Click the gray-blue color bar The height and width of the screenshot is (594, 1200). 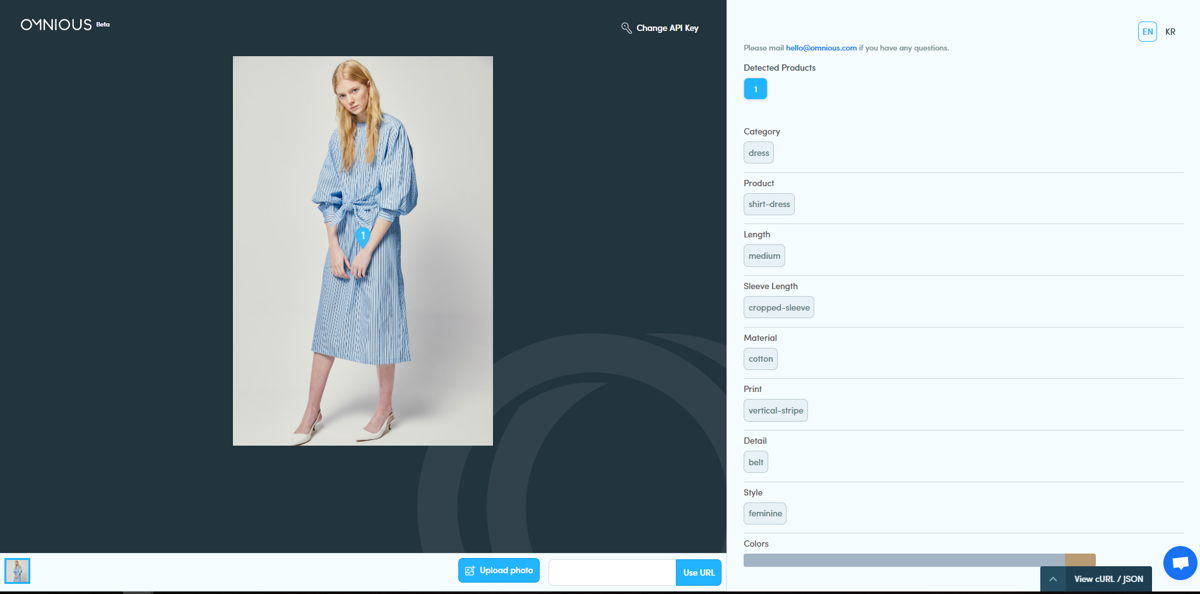(904, 560)
